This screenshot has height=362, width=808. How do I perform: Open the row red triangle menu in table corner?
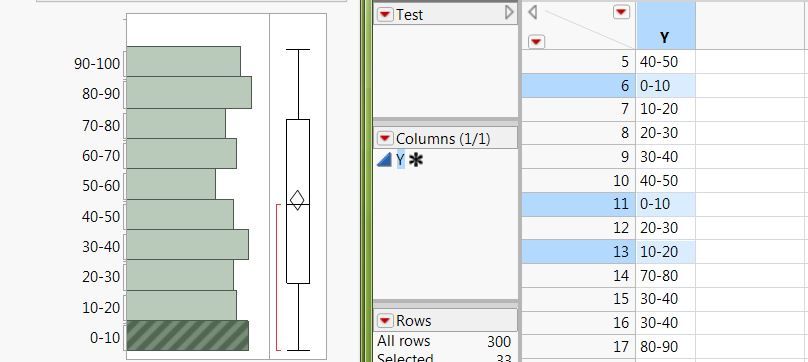[x=536, y=41]
